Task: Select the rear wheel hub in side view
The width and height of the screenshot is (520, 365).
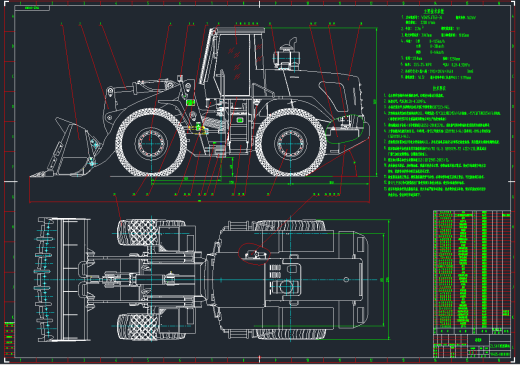Action: click(291, 143)
